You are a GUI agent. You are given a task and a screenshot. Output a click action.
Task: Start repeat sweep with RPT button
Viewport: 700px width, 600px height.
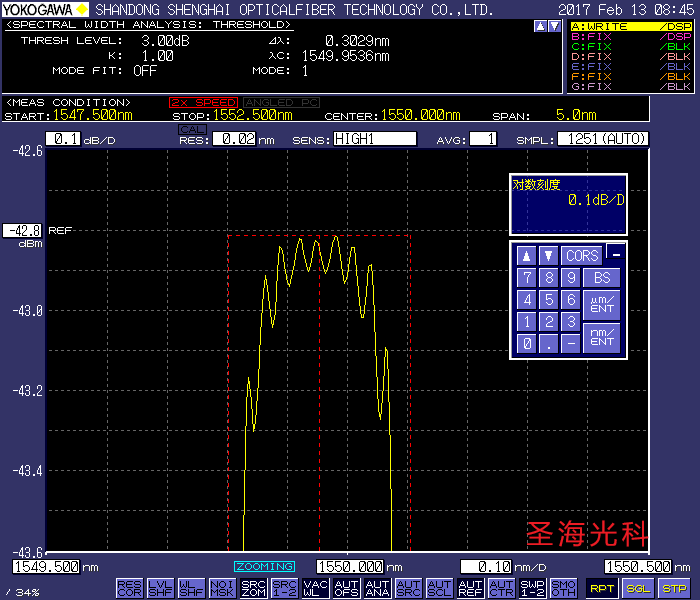point(601,588)
